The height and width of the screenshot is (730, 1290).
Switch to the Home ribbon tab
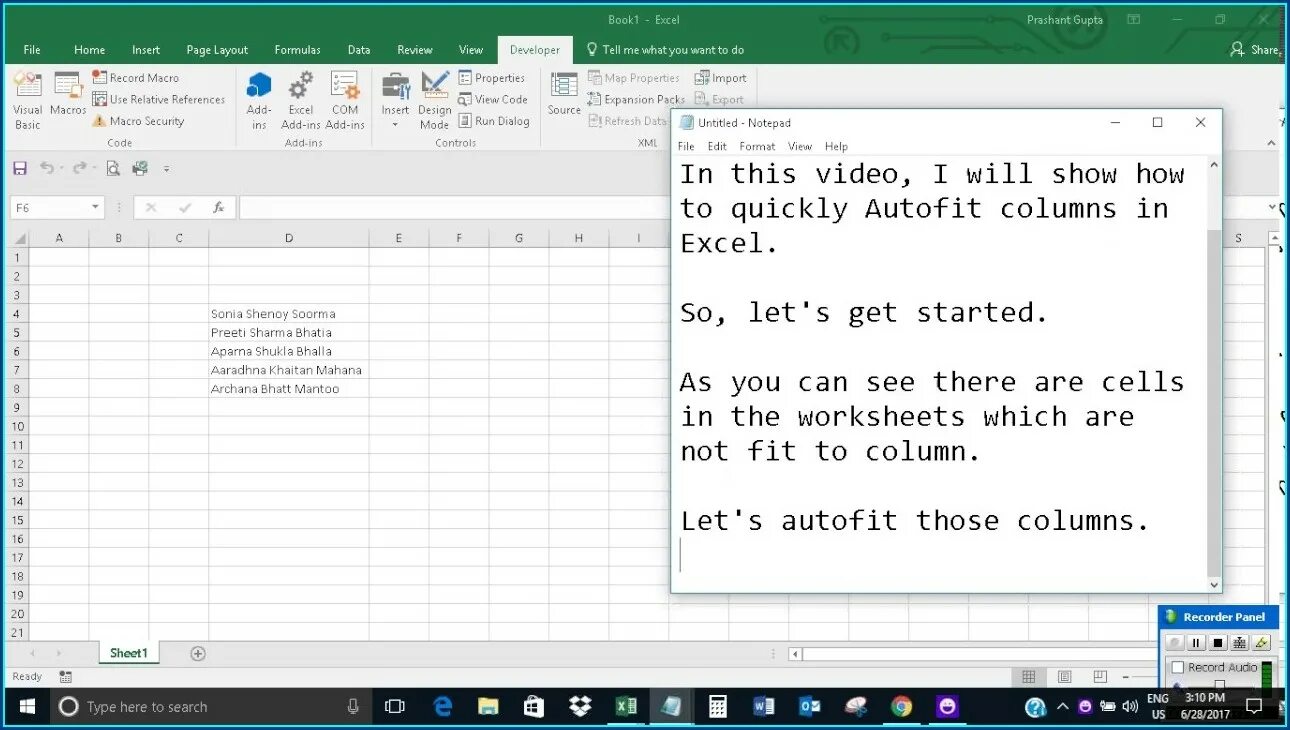click(x=89, y=50)
